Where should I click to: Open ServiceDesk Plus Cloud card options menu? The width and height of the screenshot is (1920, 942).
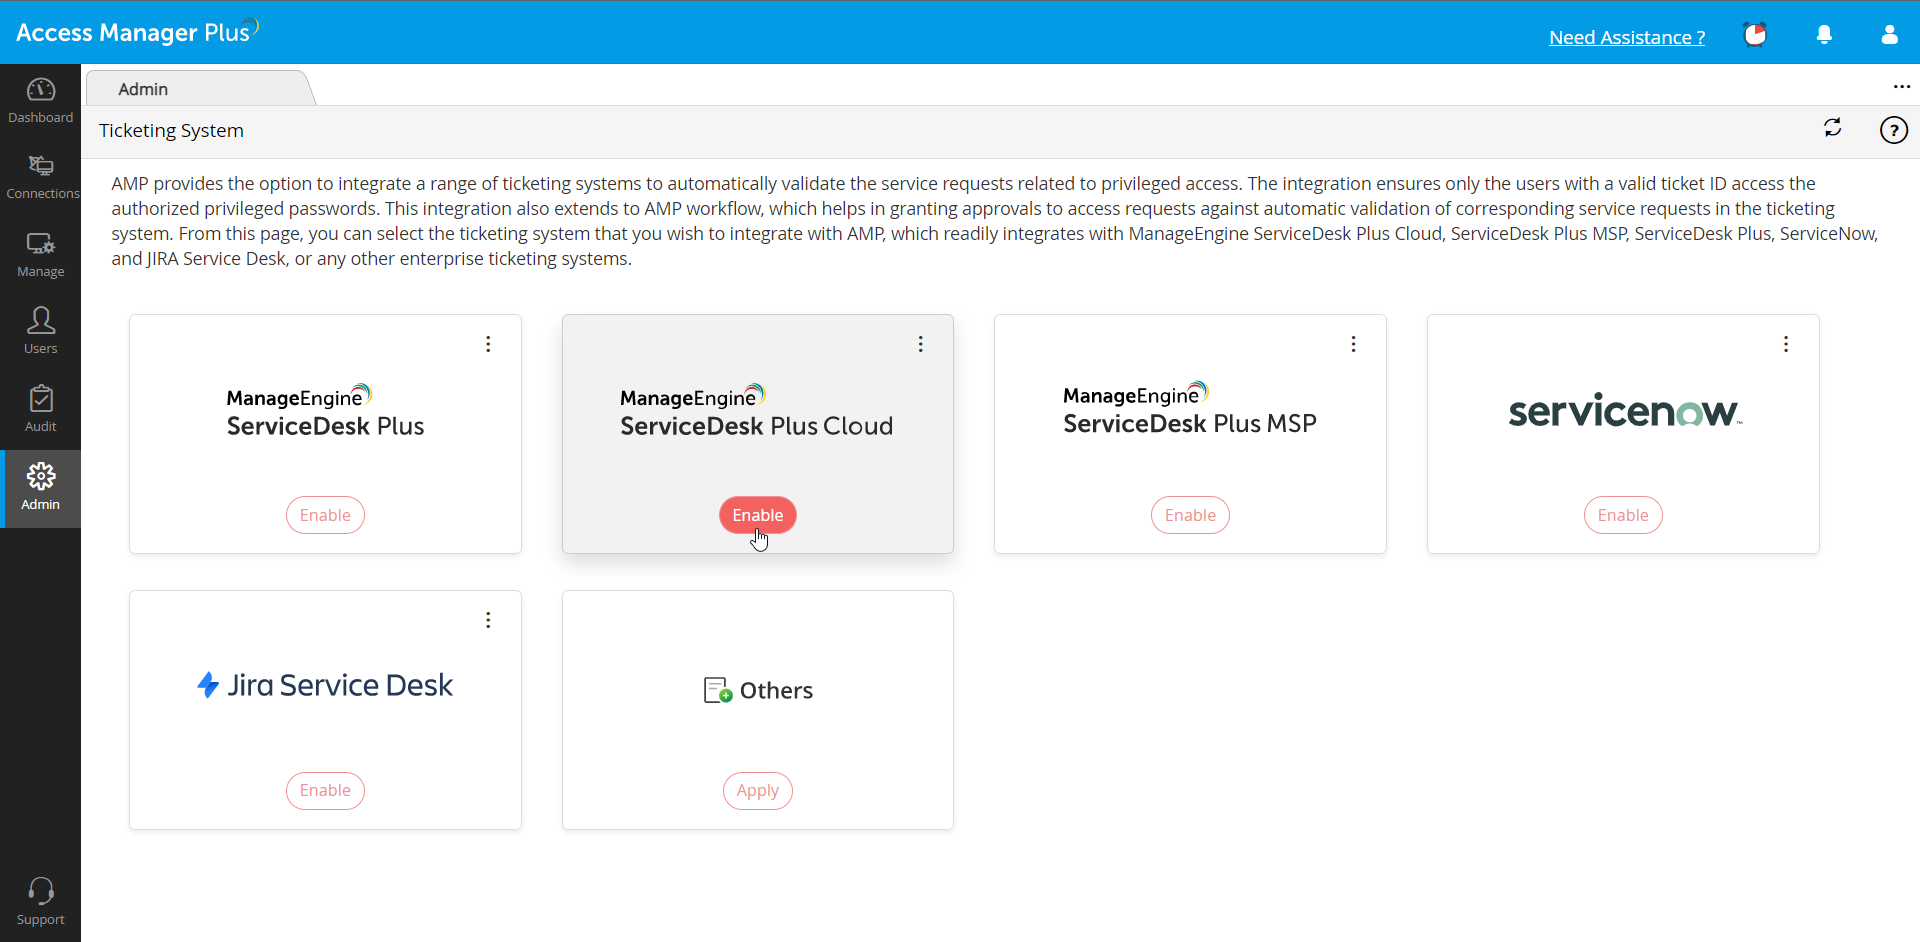pyautogui.click(x=920, y=344)
